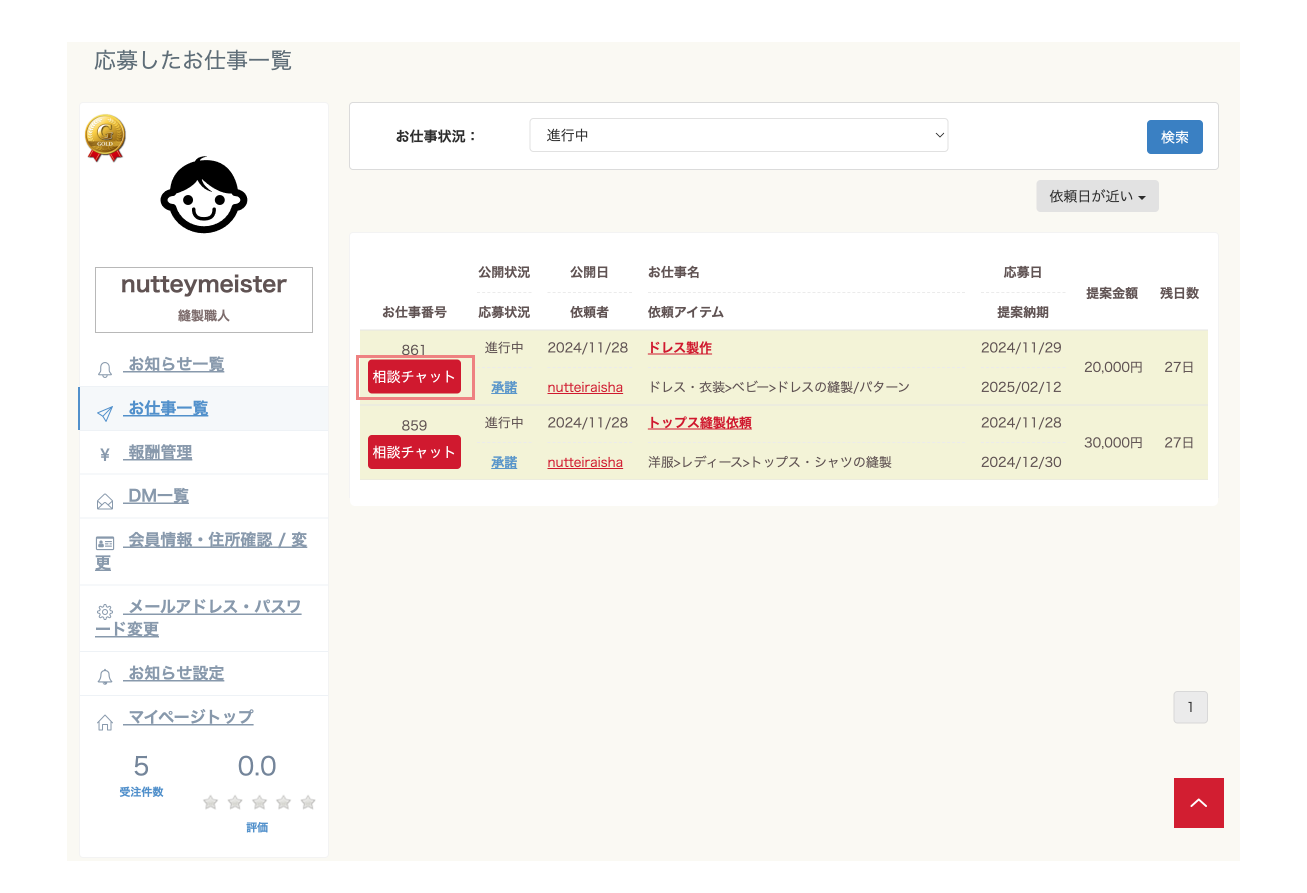The width and height of the screenshot is (1307, 893).
Task: Click the blue 検索 button
Action: click(1175, 137)
